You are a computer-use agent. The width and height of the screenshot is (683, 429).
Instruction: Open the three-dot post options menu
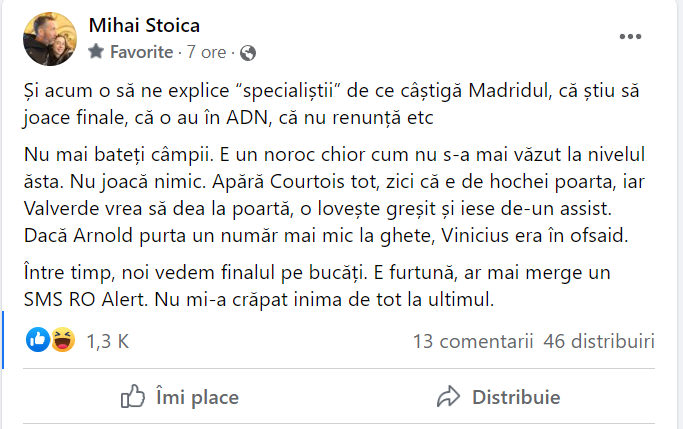[x=629, y=37]
